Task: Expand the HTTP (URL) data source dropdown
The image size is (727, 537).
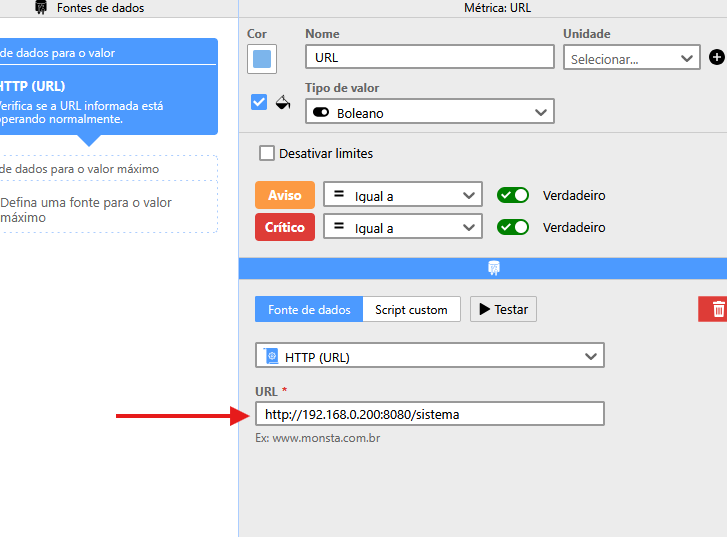Action: click(429, 356)
